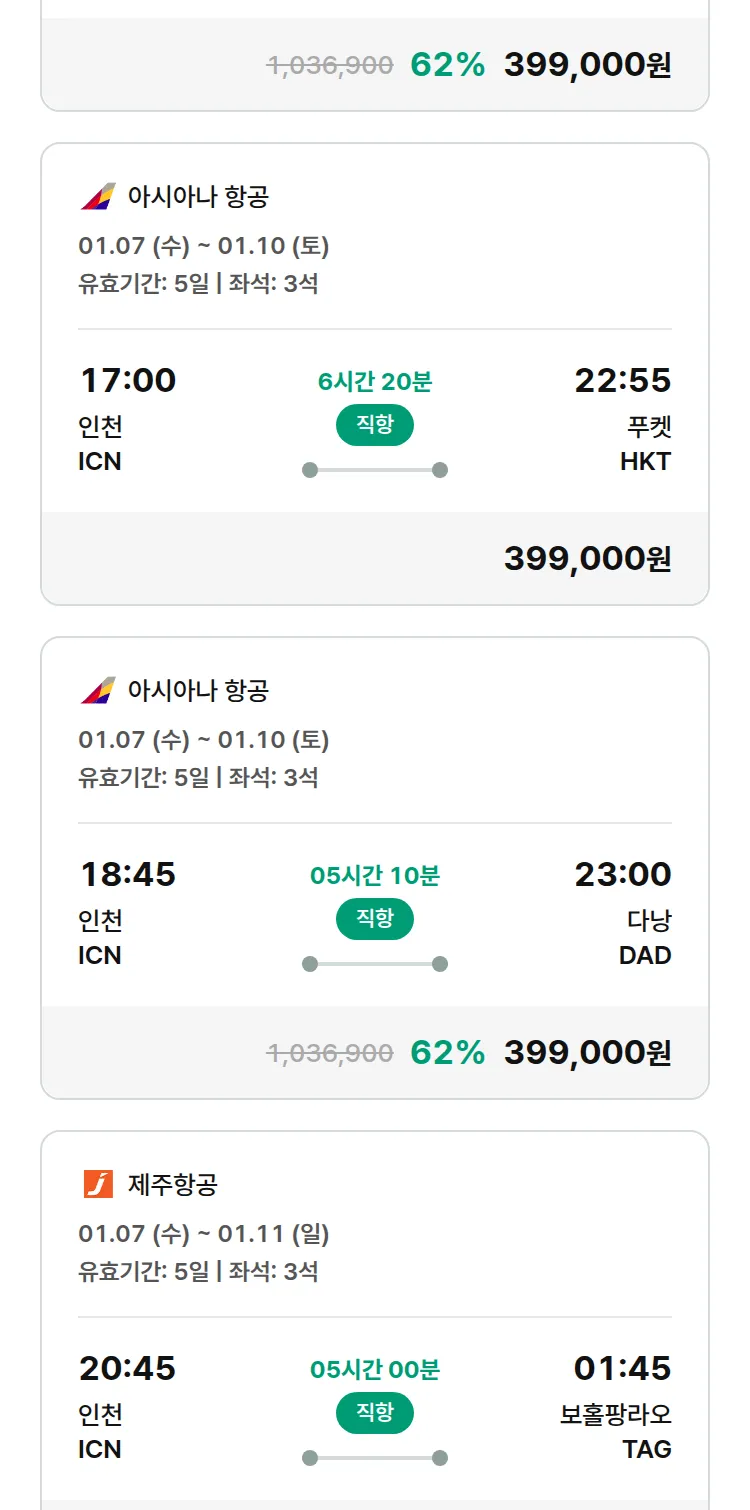Click the 01:45 Bohol Panglao arrival time
Viewport: 750px width, 1510px height.
coord(622,1368)
